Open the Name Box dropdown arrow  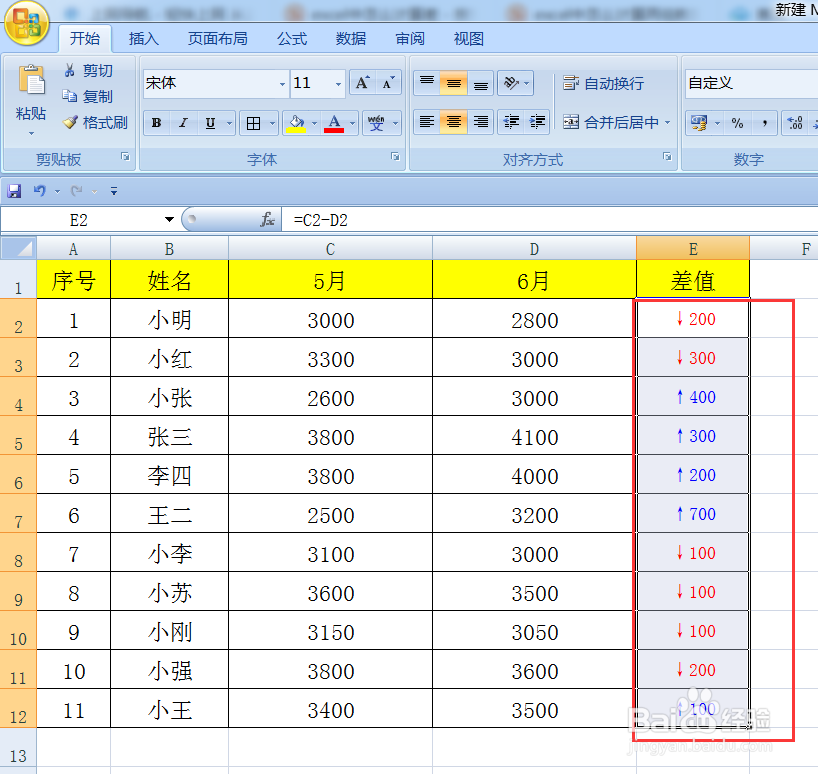click(x=169, y=220)
